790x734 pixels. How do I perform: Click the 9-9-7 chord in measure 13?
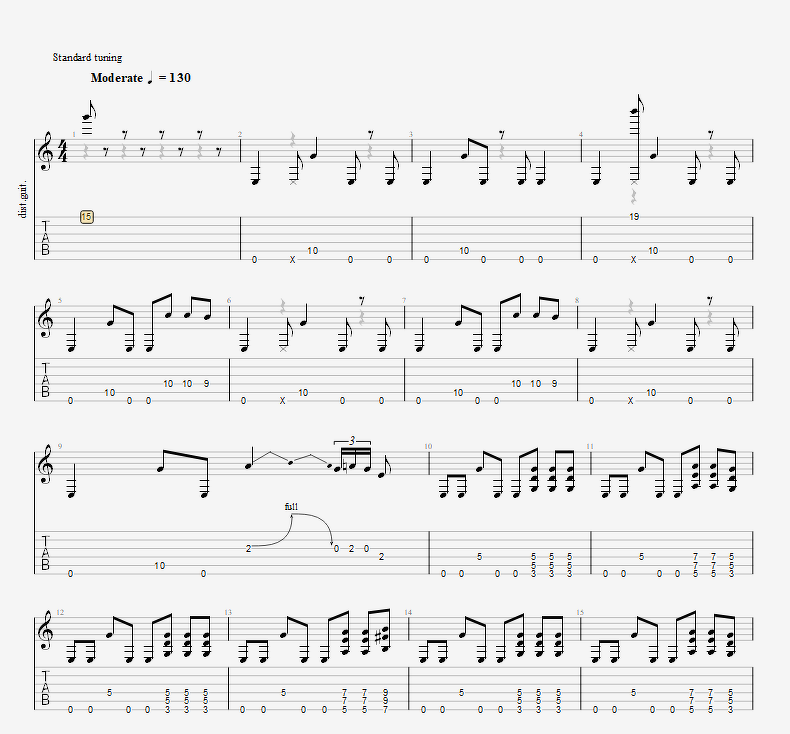coord(385,701)
